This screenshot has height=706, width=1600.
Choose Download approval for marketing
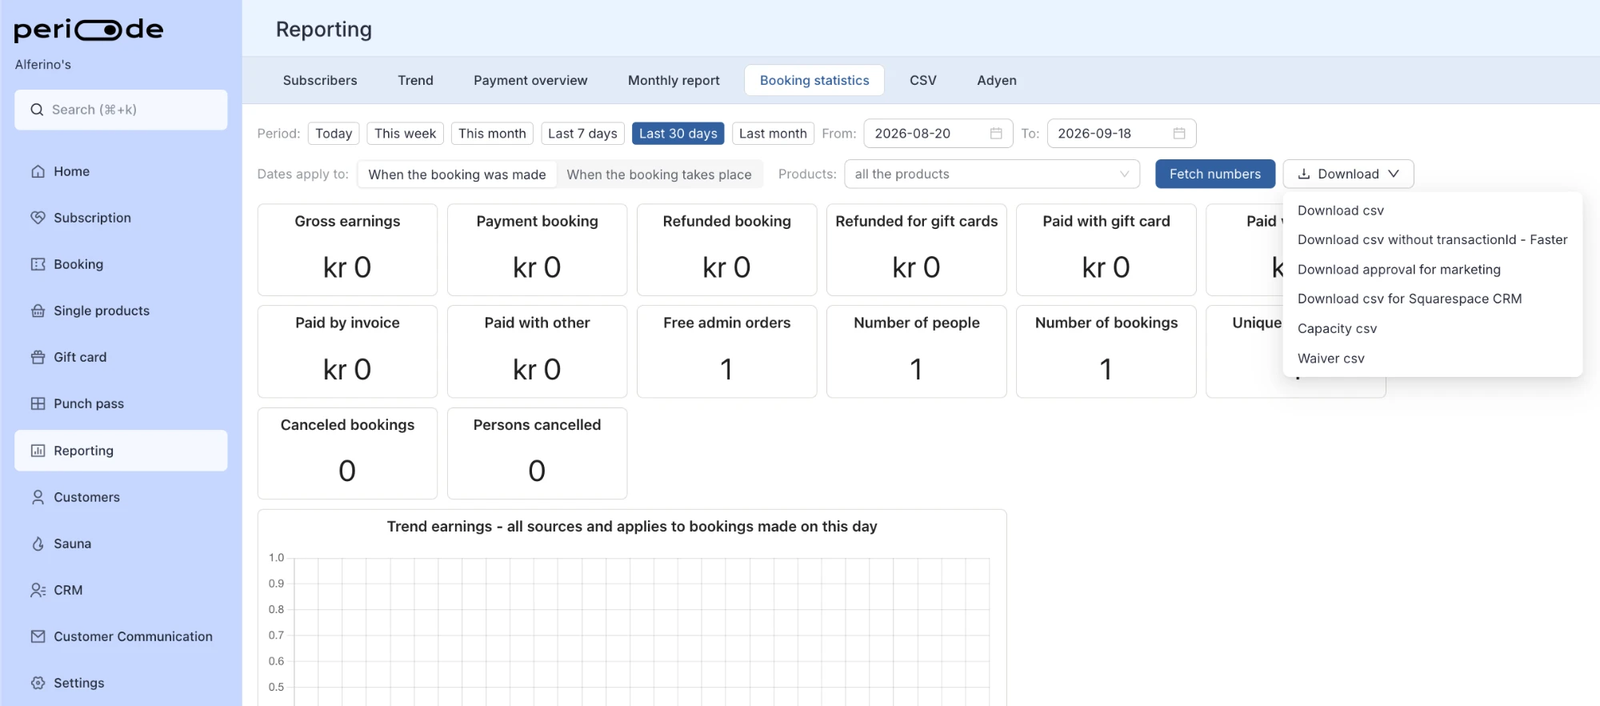click(x=1432, y=269)
